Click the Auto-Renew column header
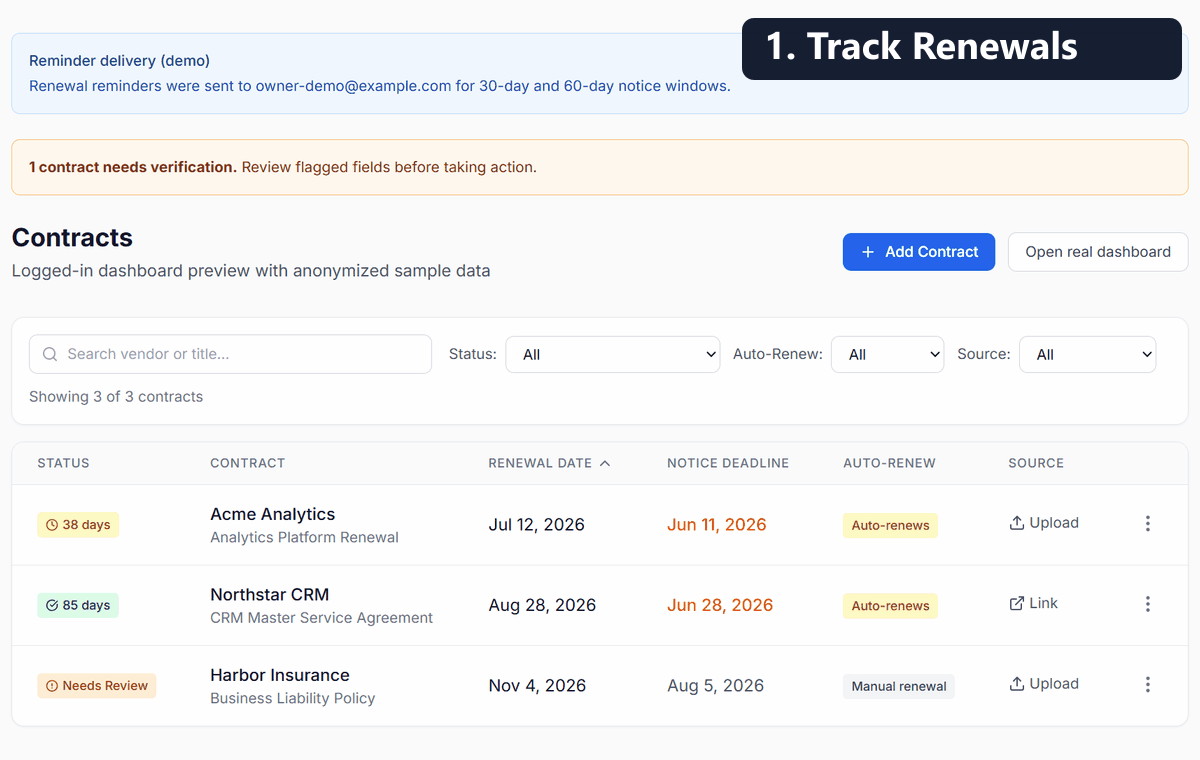The width and height of the screenshot is (1200, 760). pos(890,463)
